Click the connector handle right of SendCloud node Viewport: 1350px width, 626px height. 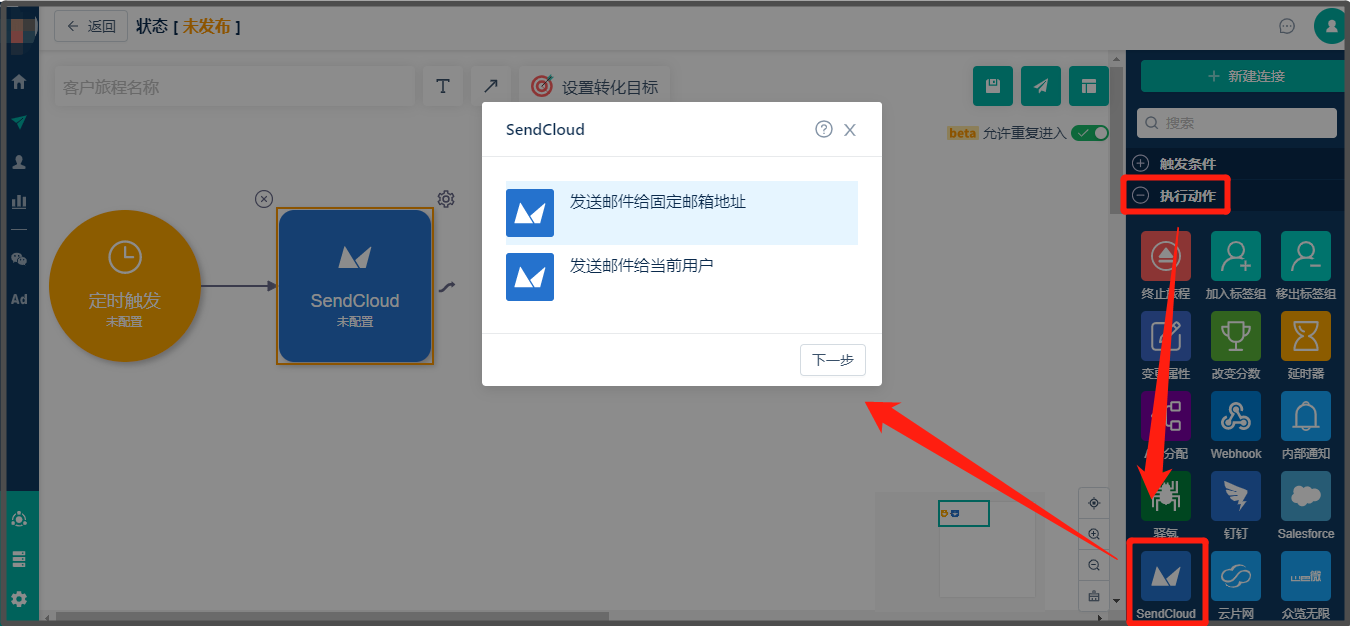coord(447,287)
